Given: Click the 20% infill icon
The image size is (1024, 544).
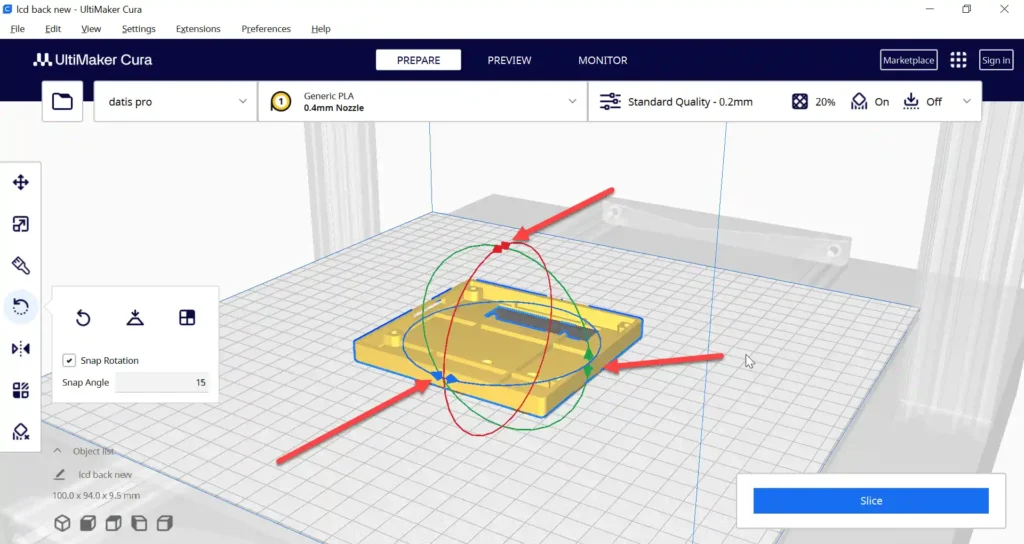Looking at the screenshot, I should [x=800, y=101].
